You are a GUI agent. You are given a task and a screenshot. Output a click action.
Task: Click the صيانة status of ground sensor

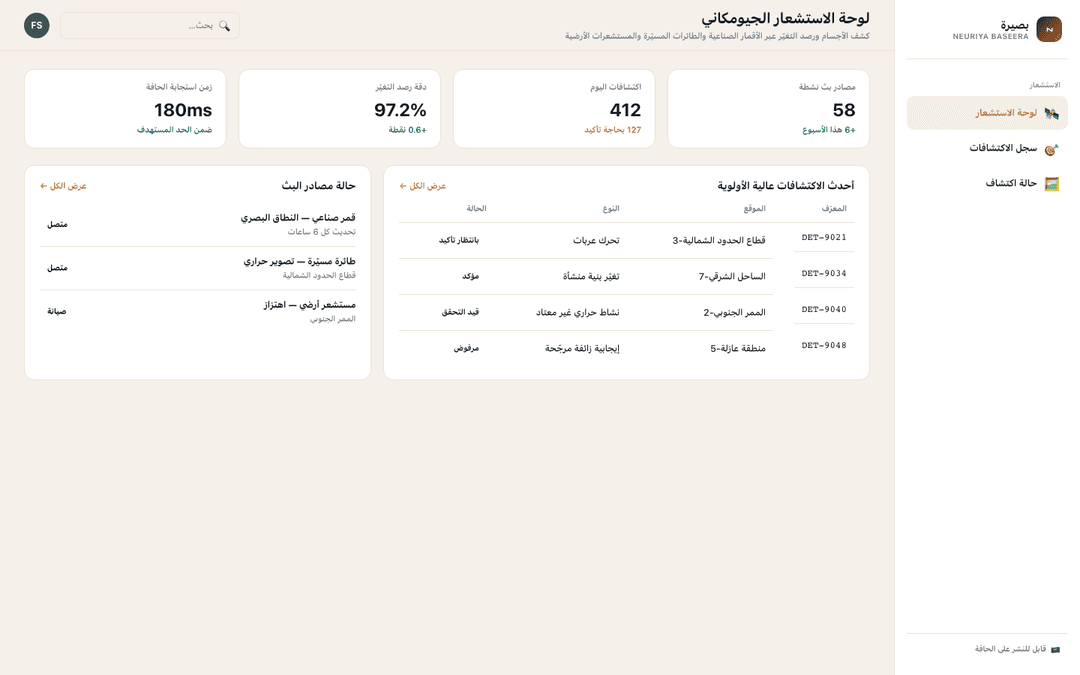pos(56,311)
